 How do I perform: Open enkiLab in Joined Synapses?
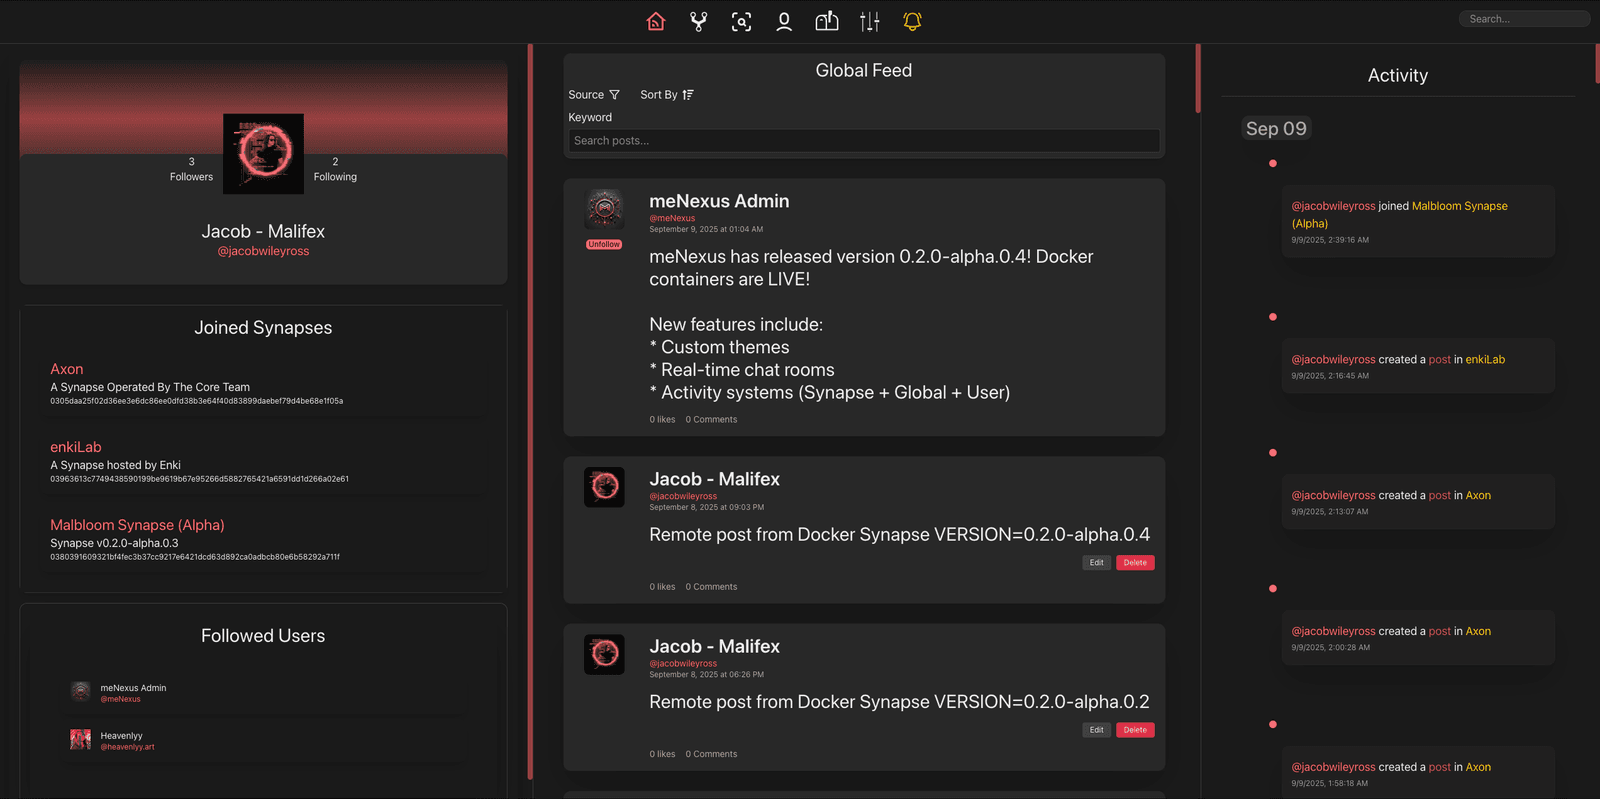click(x=76, y=447)
